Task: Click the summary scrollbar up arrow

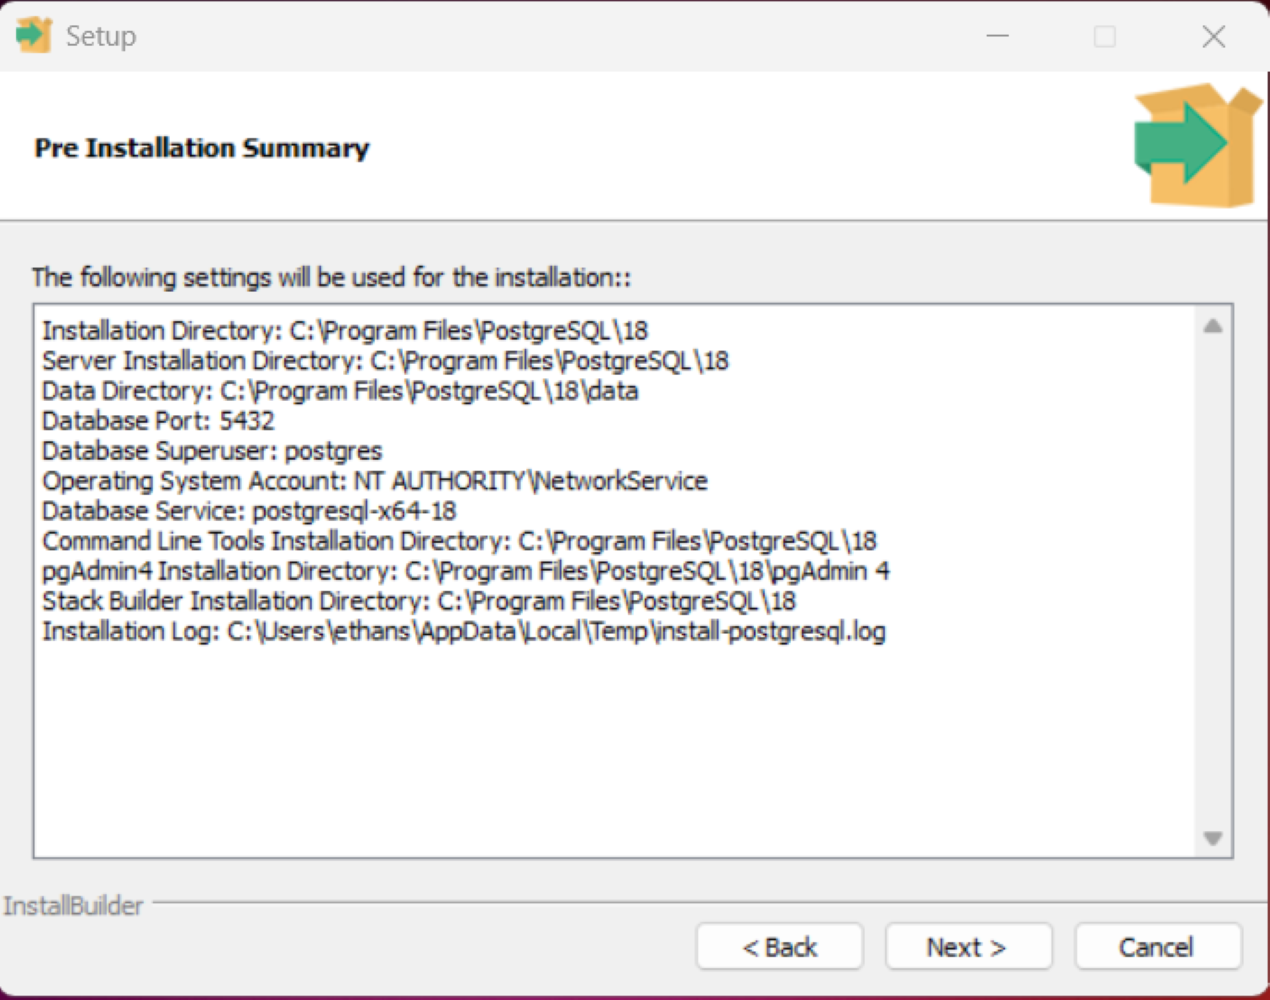Action: click(1213, 326)
